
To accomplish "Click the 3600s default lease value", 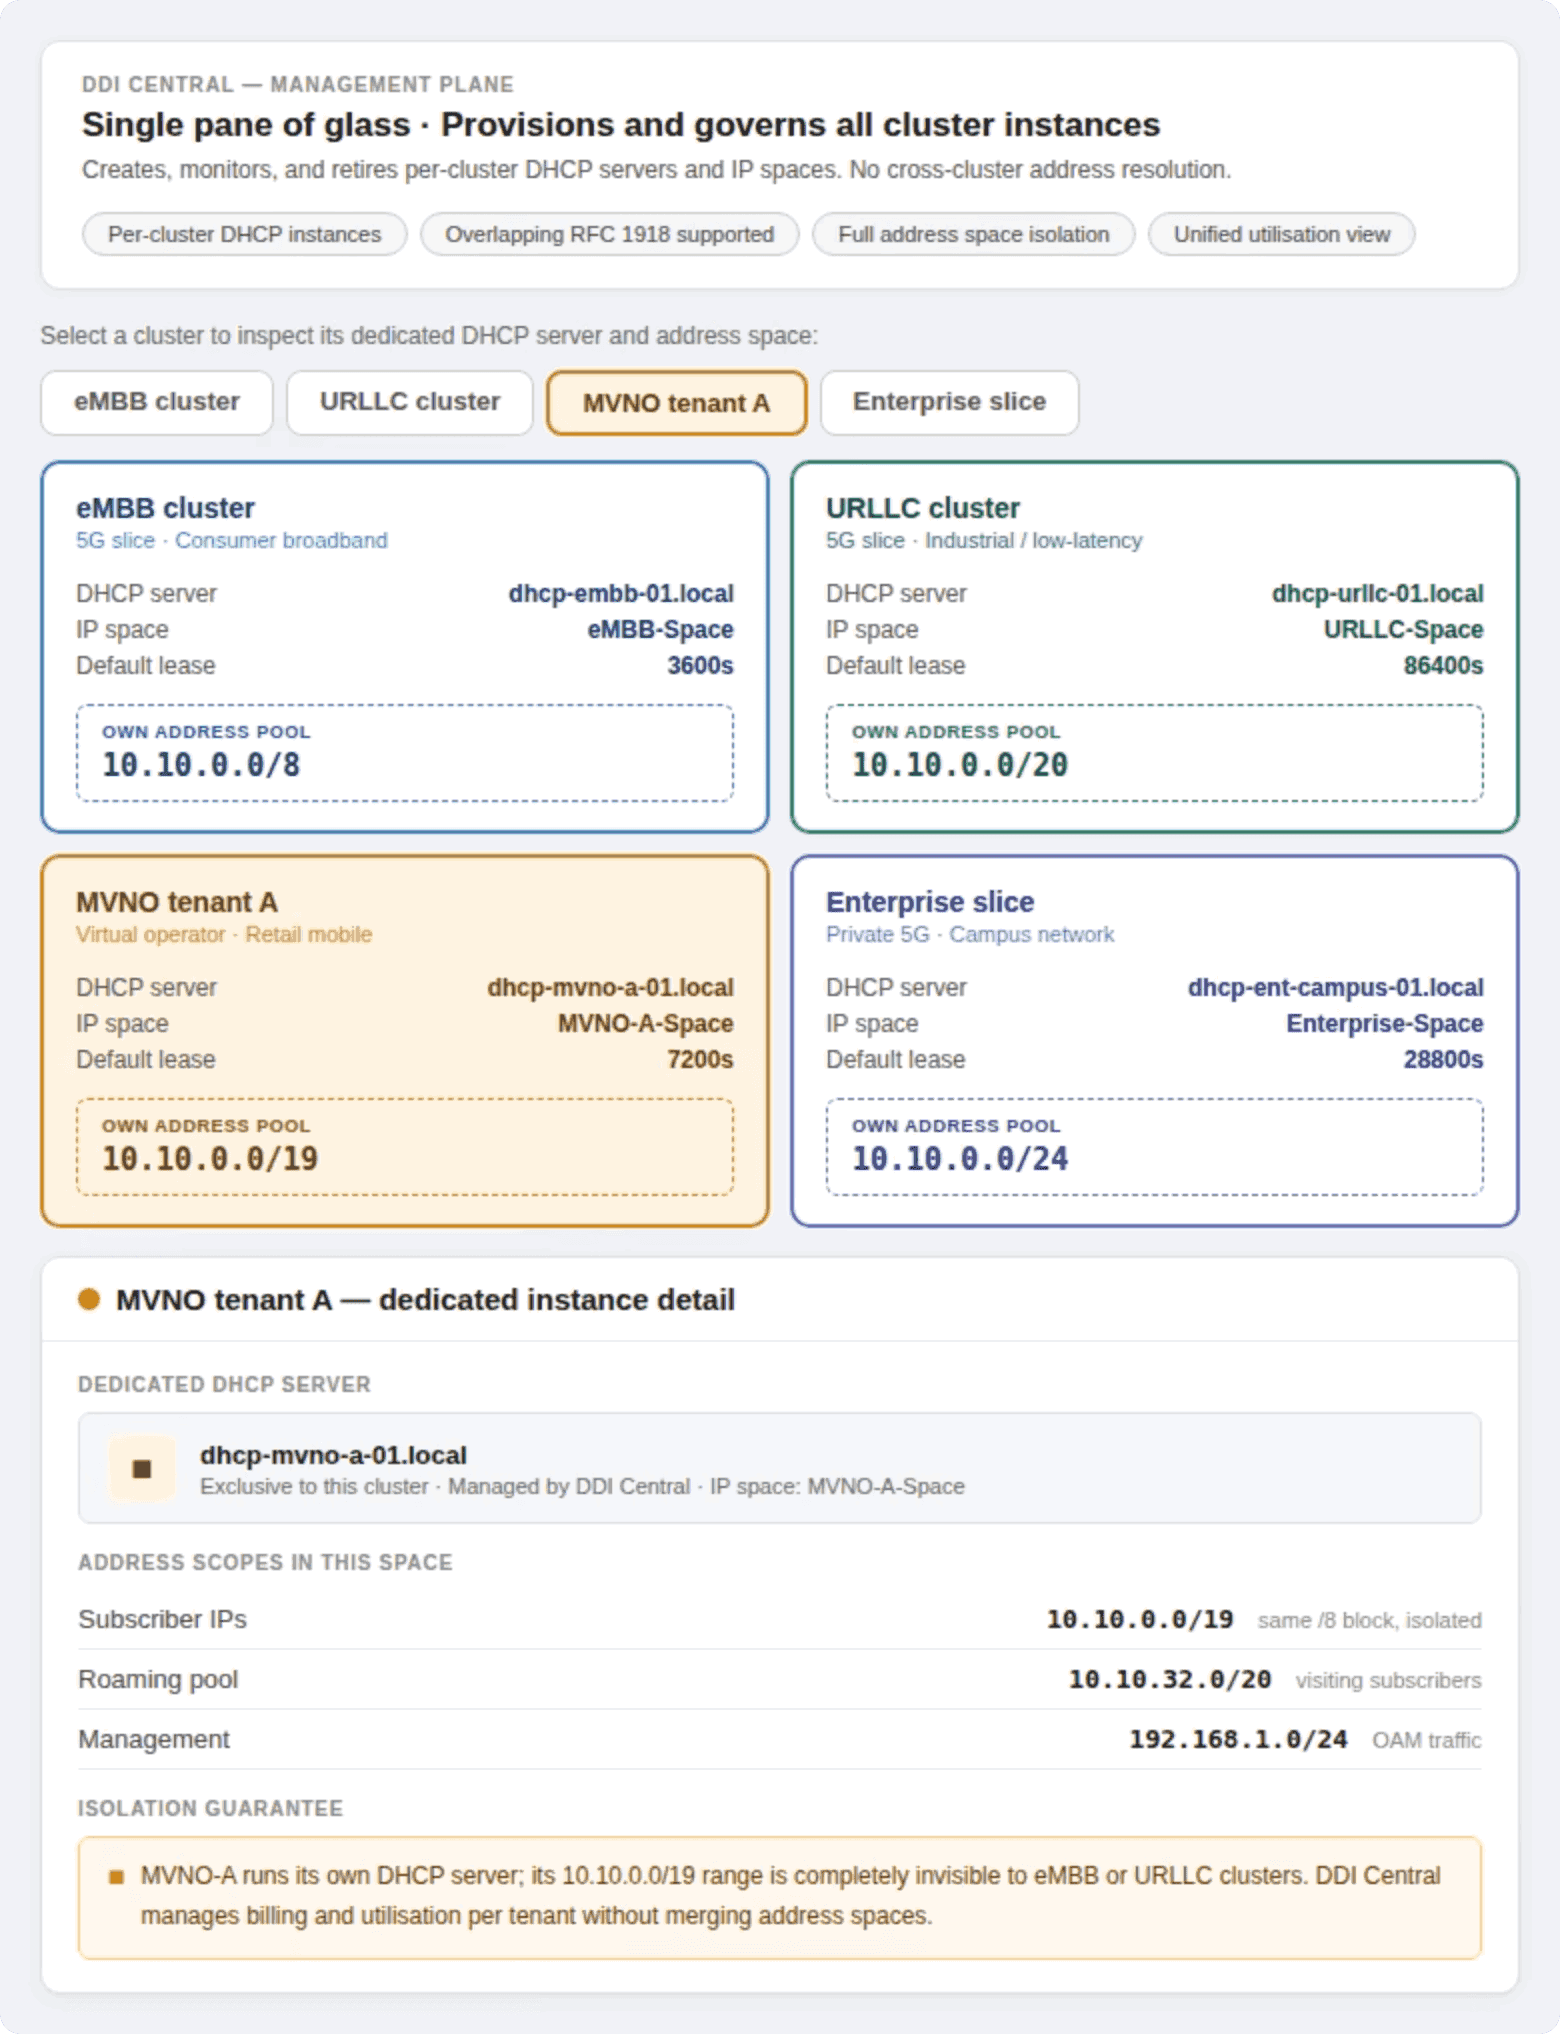I will click(x=700, y=666).
